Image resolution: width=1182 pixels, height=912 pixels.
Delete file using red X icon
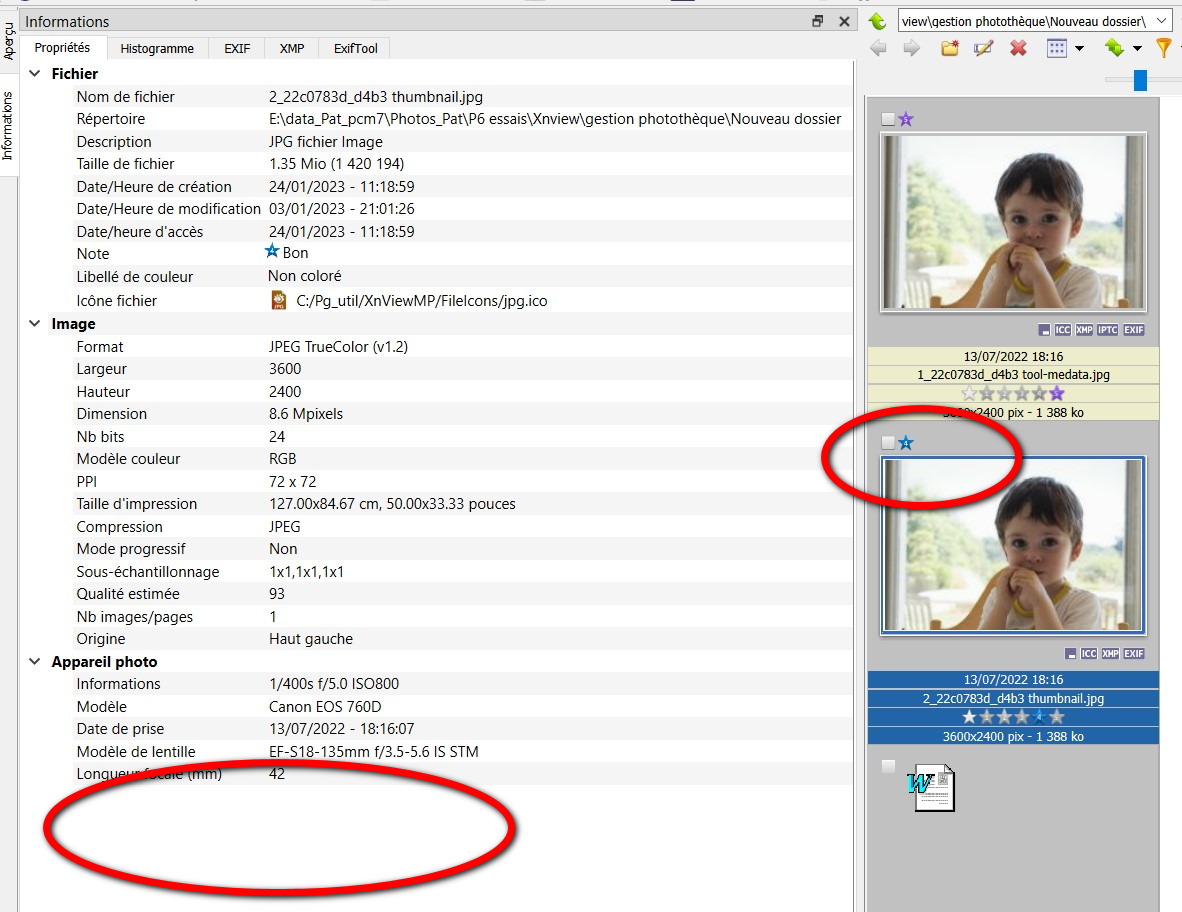[1018, 48]
